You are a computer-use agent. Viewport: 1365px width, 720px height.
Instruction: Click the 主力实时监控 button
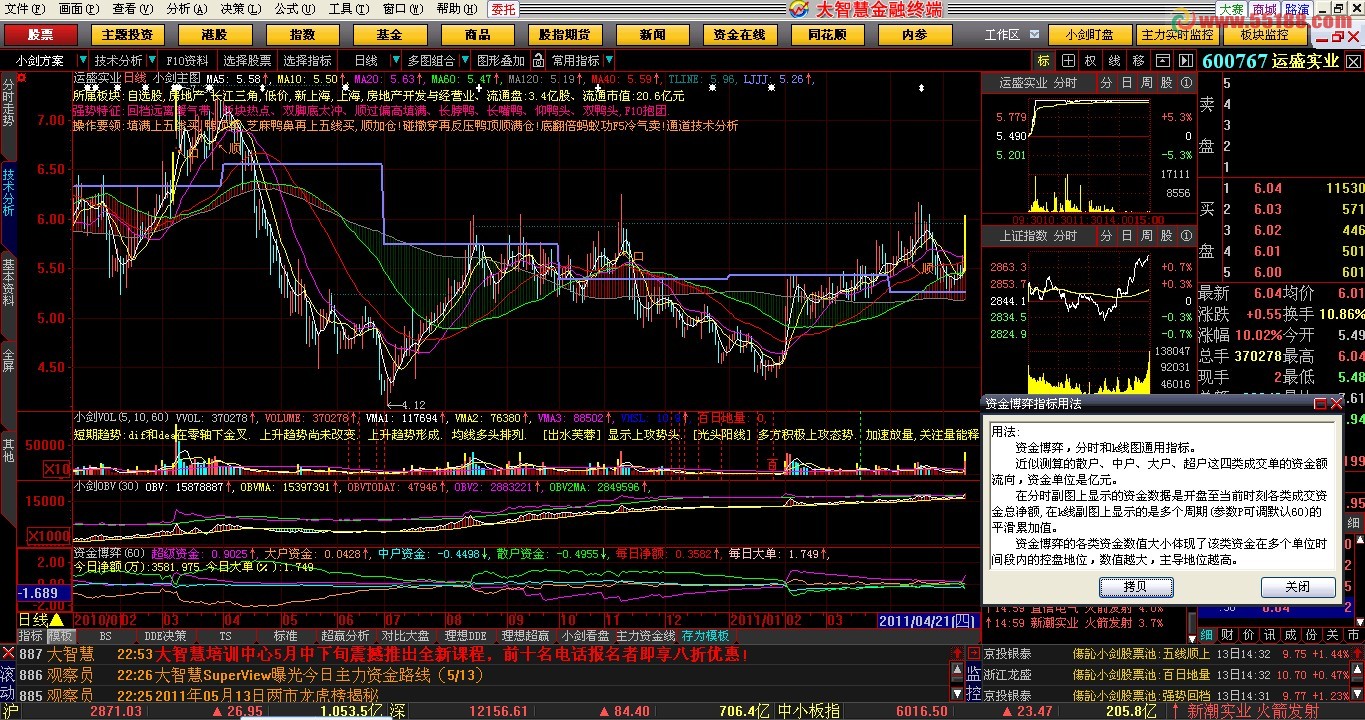(x=1177, y=35)
